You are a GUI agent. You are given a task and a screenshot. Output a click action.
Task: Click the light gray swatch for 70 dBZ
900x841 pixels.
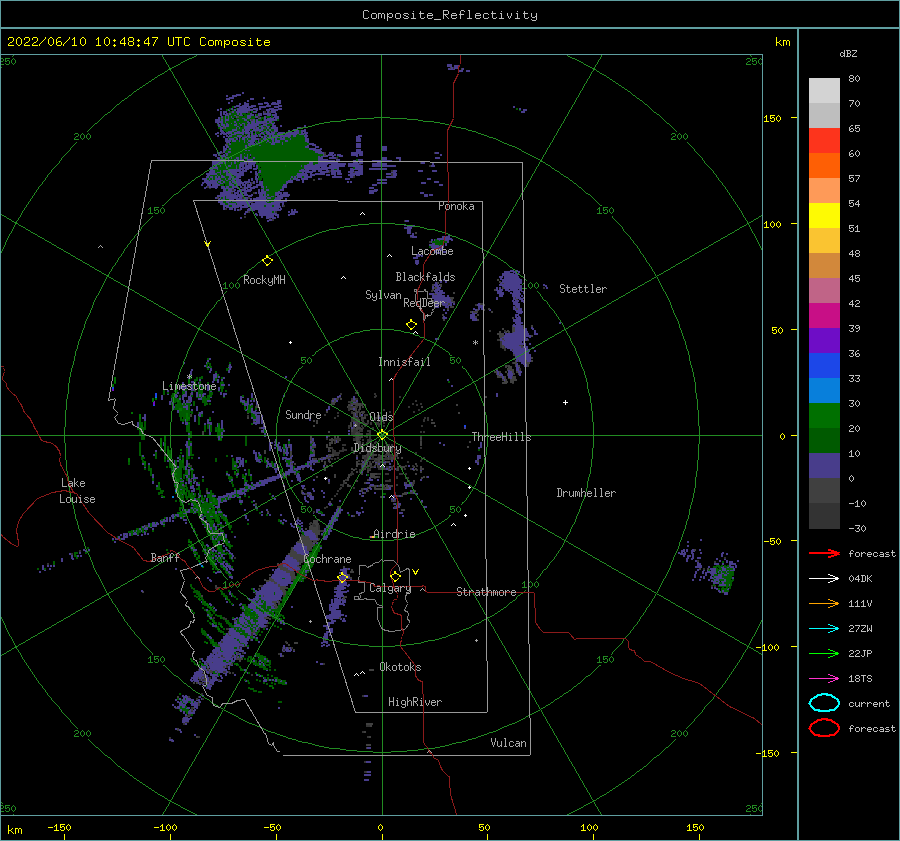pos(824,90)
